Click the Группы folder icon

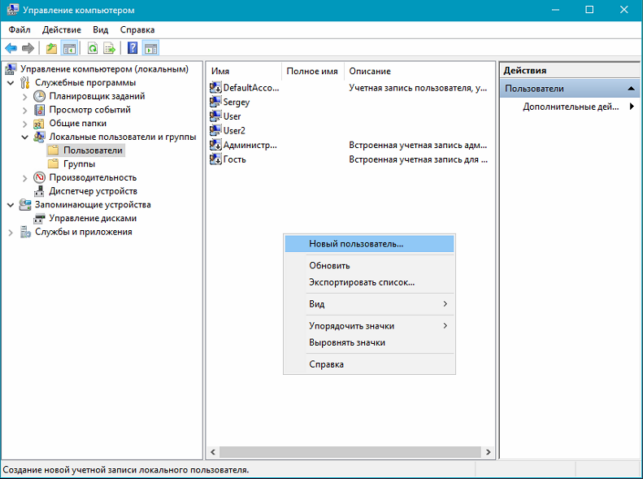53,164
